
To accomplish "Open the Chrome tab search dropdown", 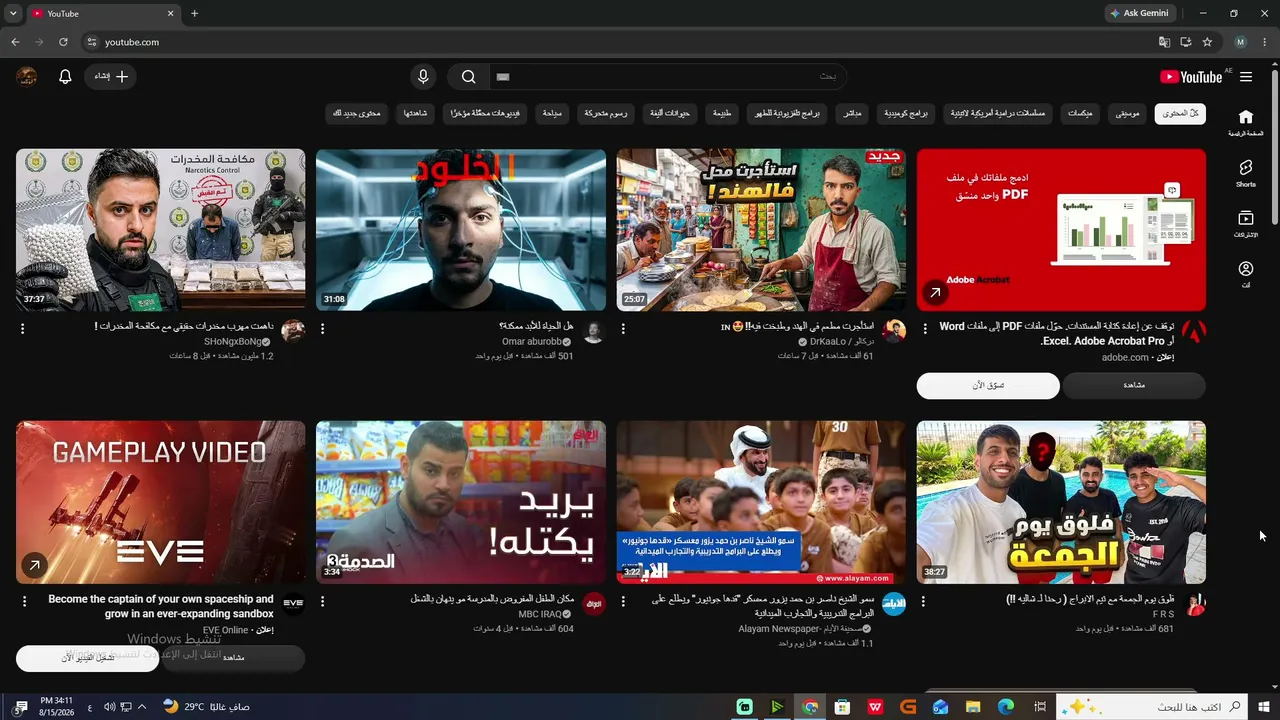I will pos(13,13).
